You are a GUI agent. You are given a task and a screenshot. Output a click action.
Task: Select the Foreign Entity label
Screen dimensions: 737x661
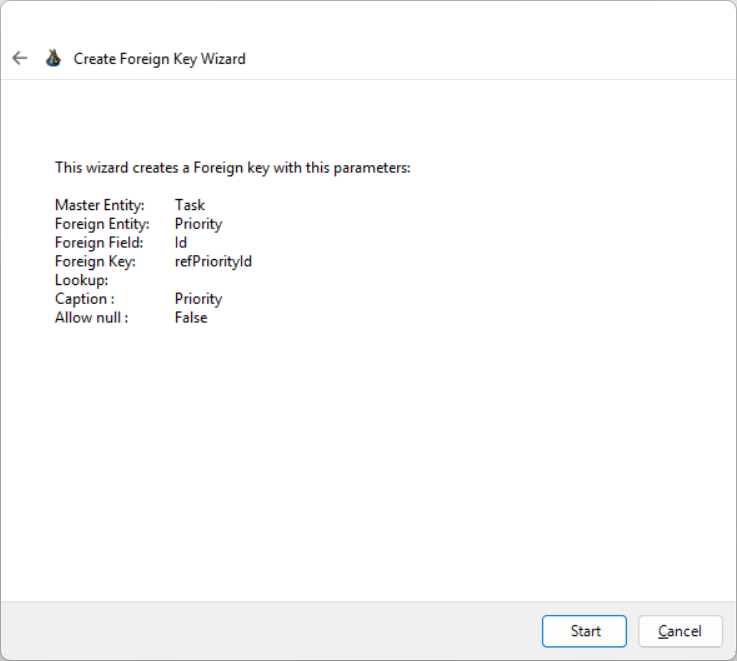pyautogui.click(x=102, y=224)
